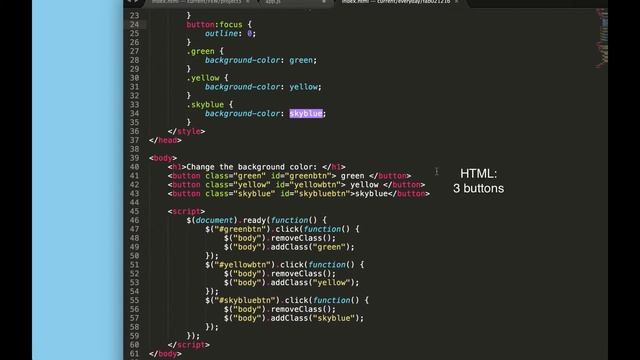Screen dimensions: 640x360
Task: Click the id="greenbtn" attribute on line 41
Action: pyautogui.click(x=303, y=176)
